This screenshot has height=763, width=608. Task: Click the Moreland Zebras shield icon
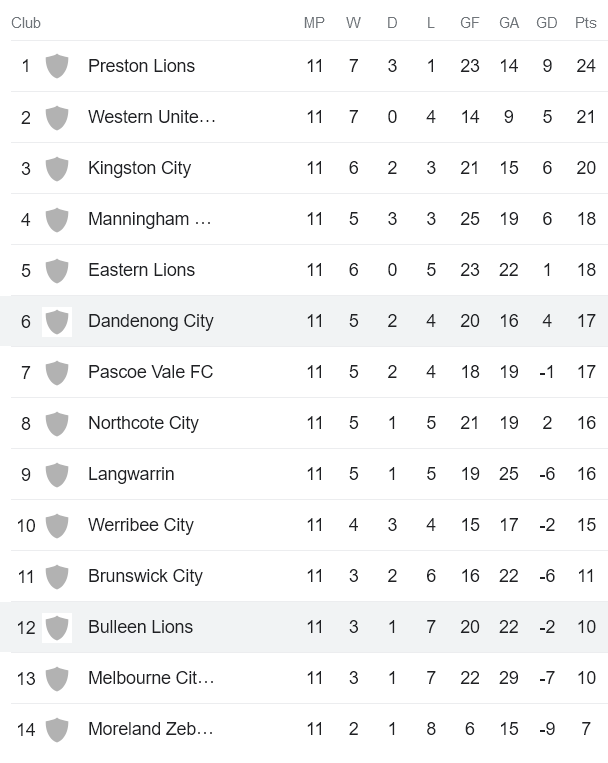[57, 729]
